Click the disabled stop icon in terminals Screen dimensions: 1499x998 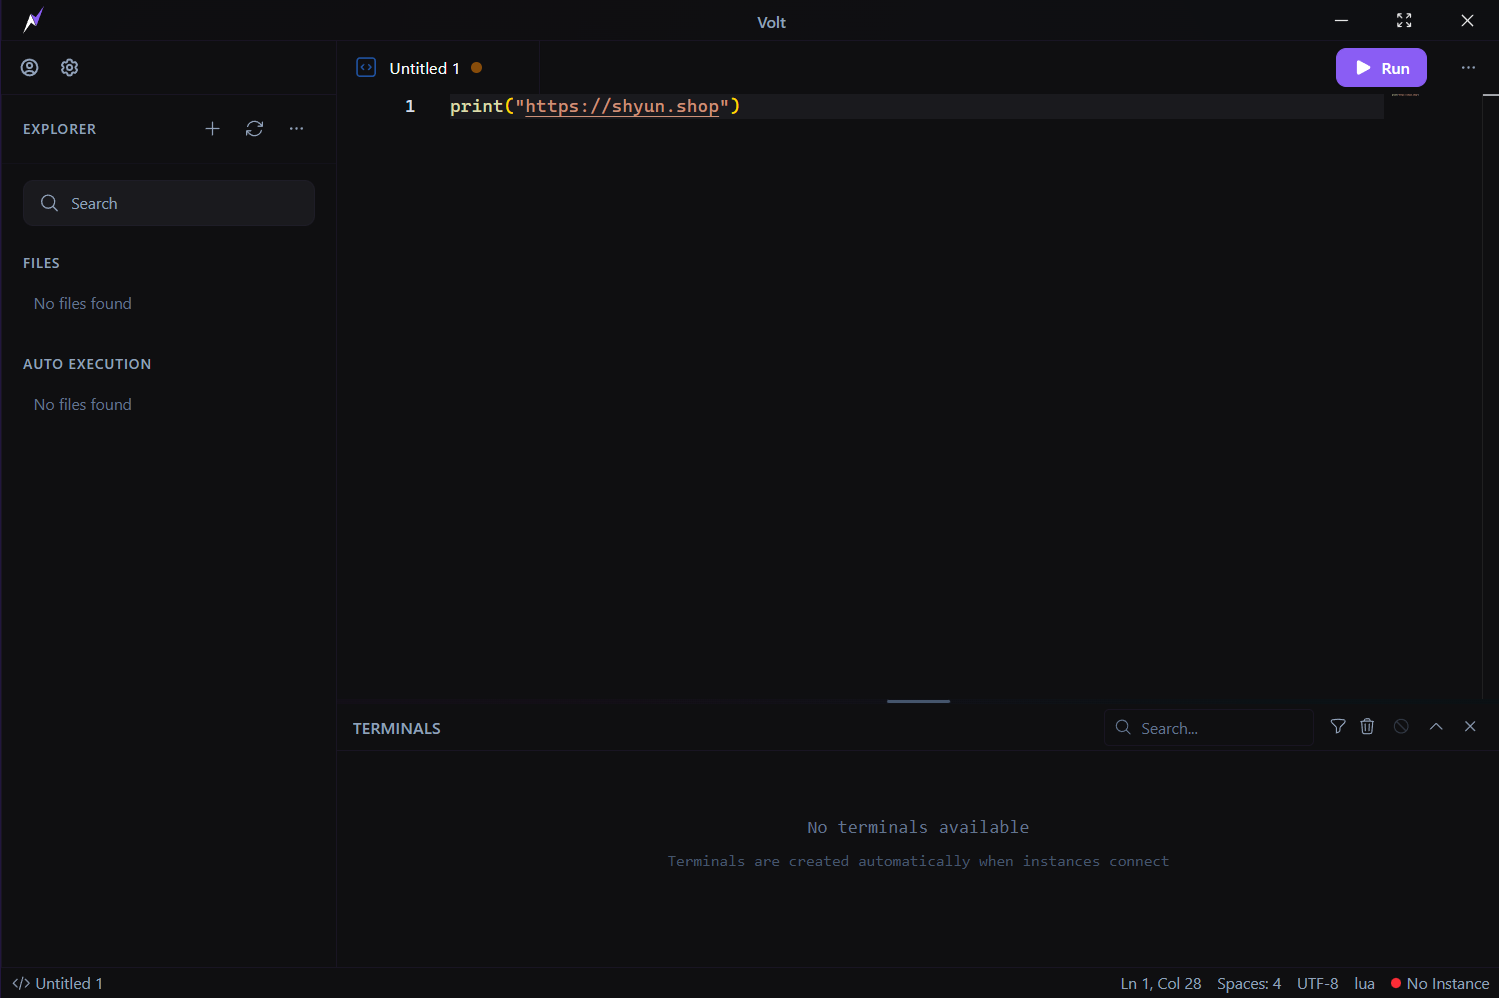[x=1401, y=727]
